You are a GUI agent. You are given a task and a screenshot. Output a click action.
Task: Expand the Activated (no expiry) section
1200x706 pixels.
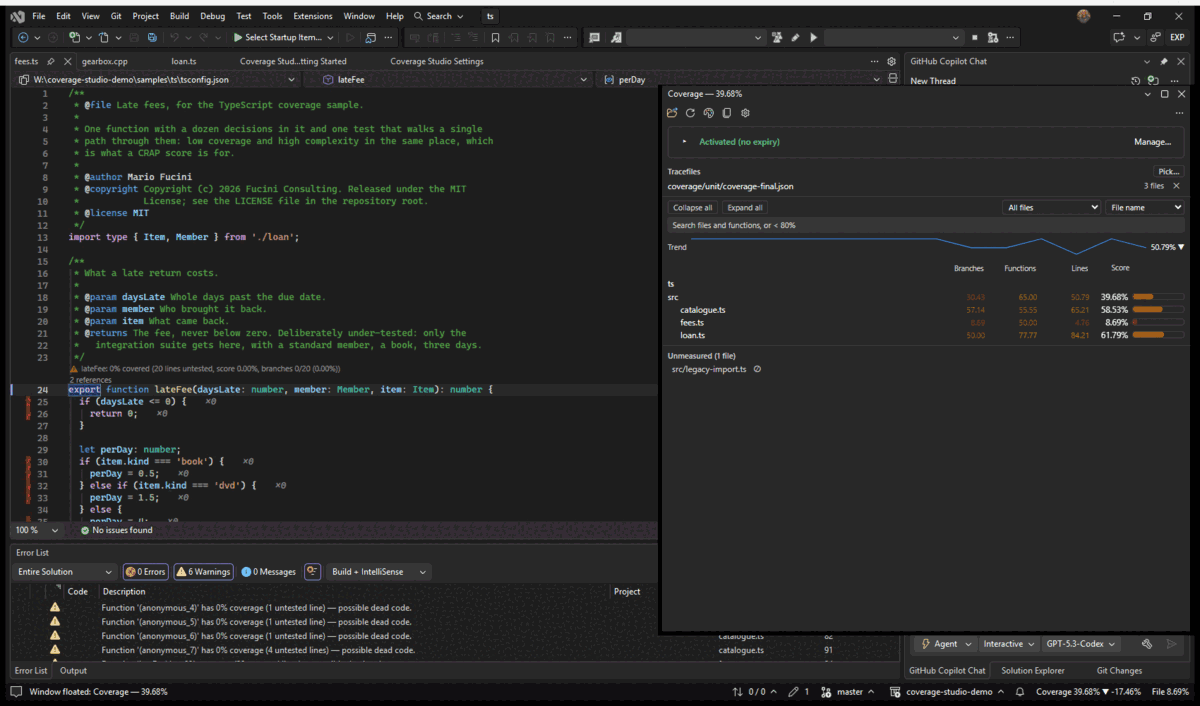[685, 142]
